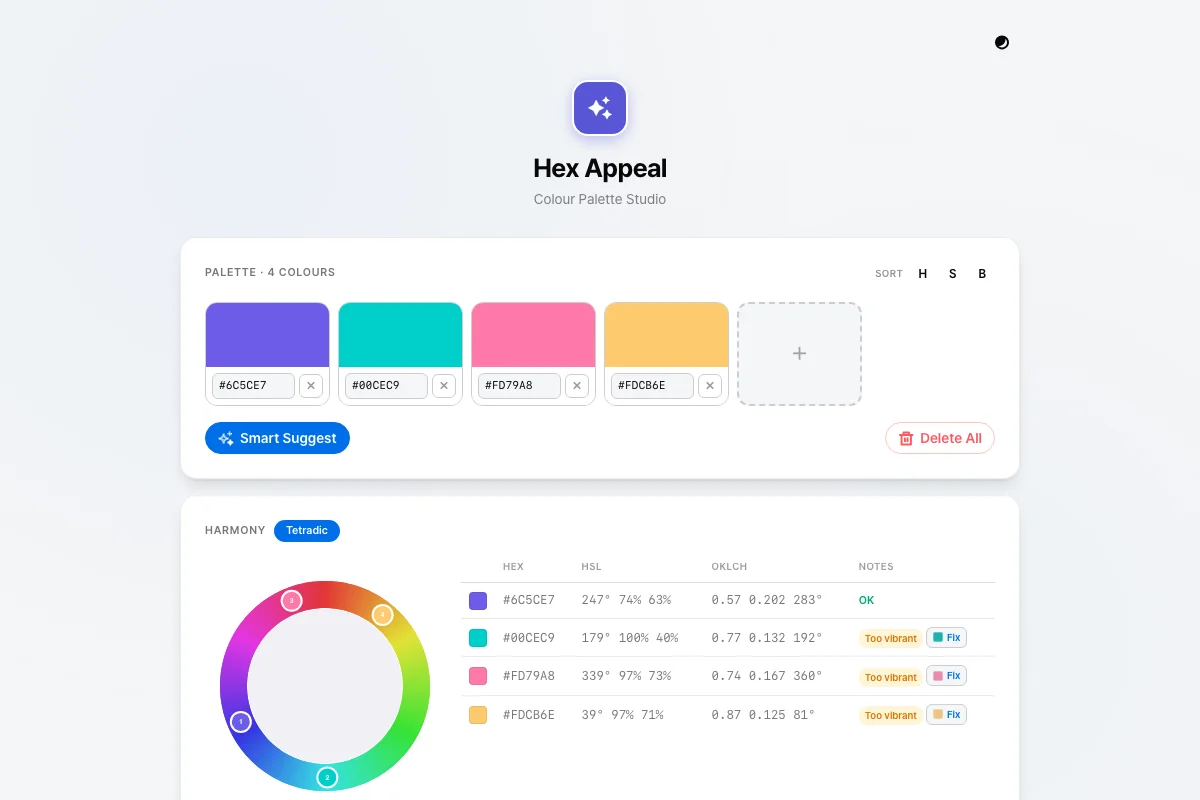
Task: Sort the palette by S
Action: [x=952, y=273]
